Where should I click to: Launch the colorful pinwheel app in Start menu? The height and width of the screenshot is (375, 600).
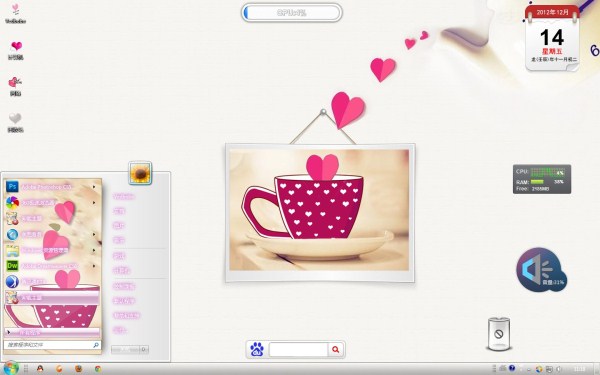coord(52,202)
